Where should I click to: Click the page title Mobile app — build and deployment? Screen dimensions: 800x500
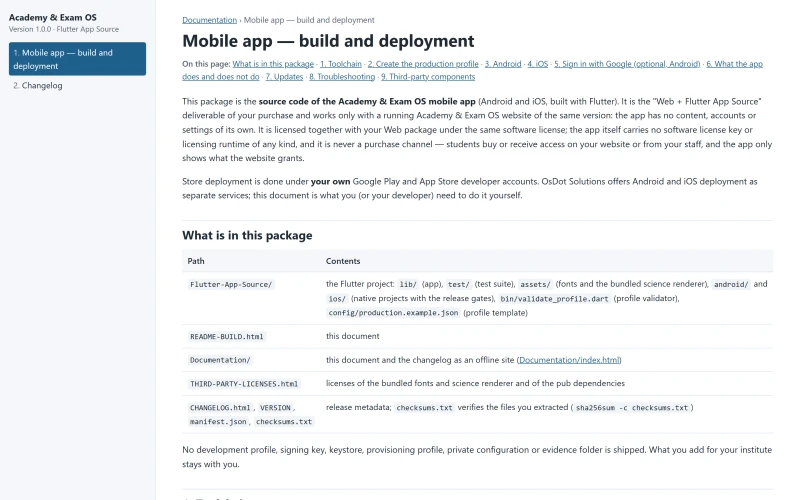(x=328, y=41)
